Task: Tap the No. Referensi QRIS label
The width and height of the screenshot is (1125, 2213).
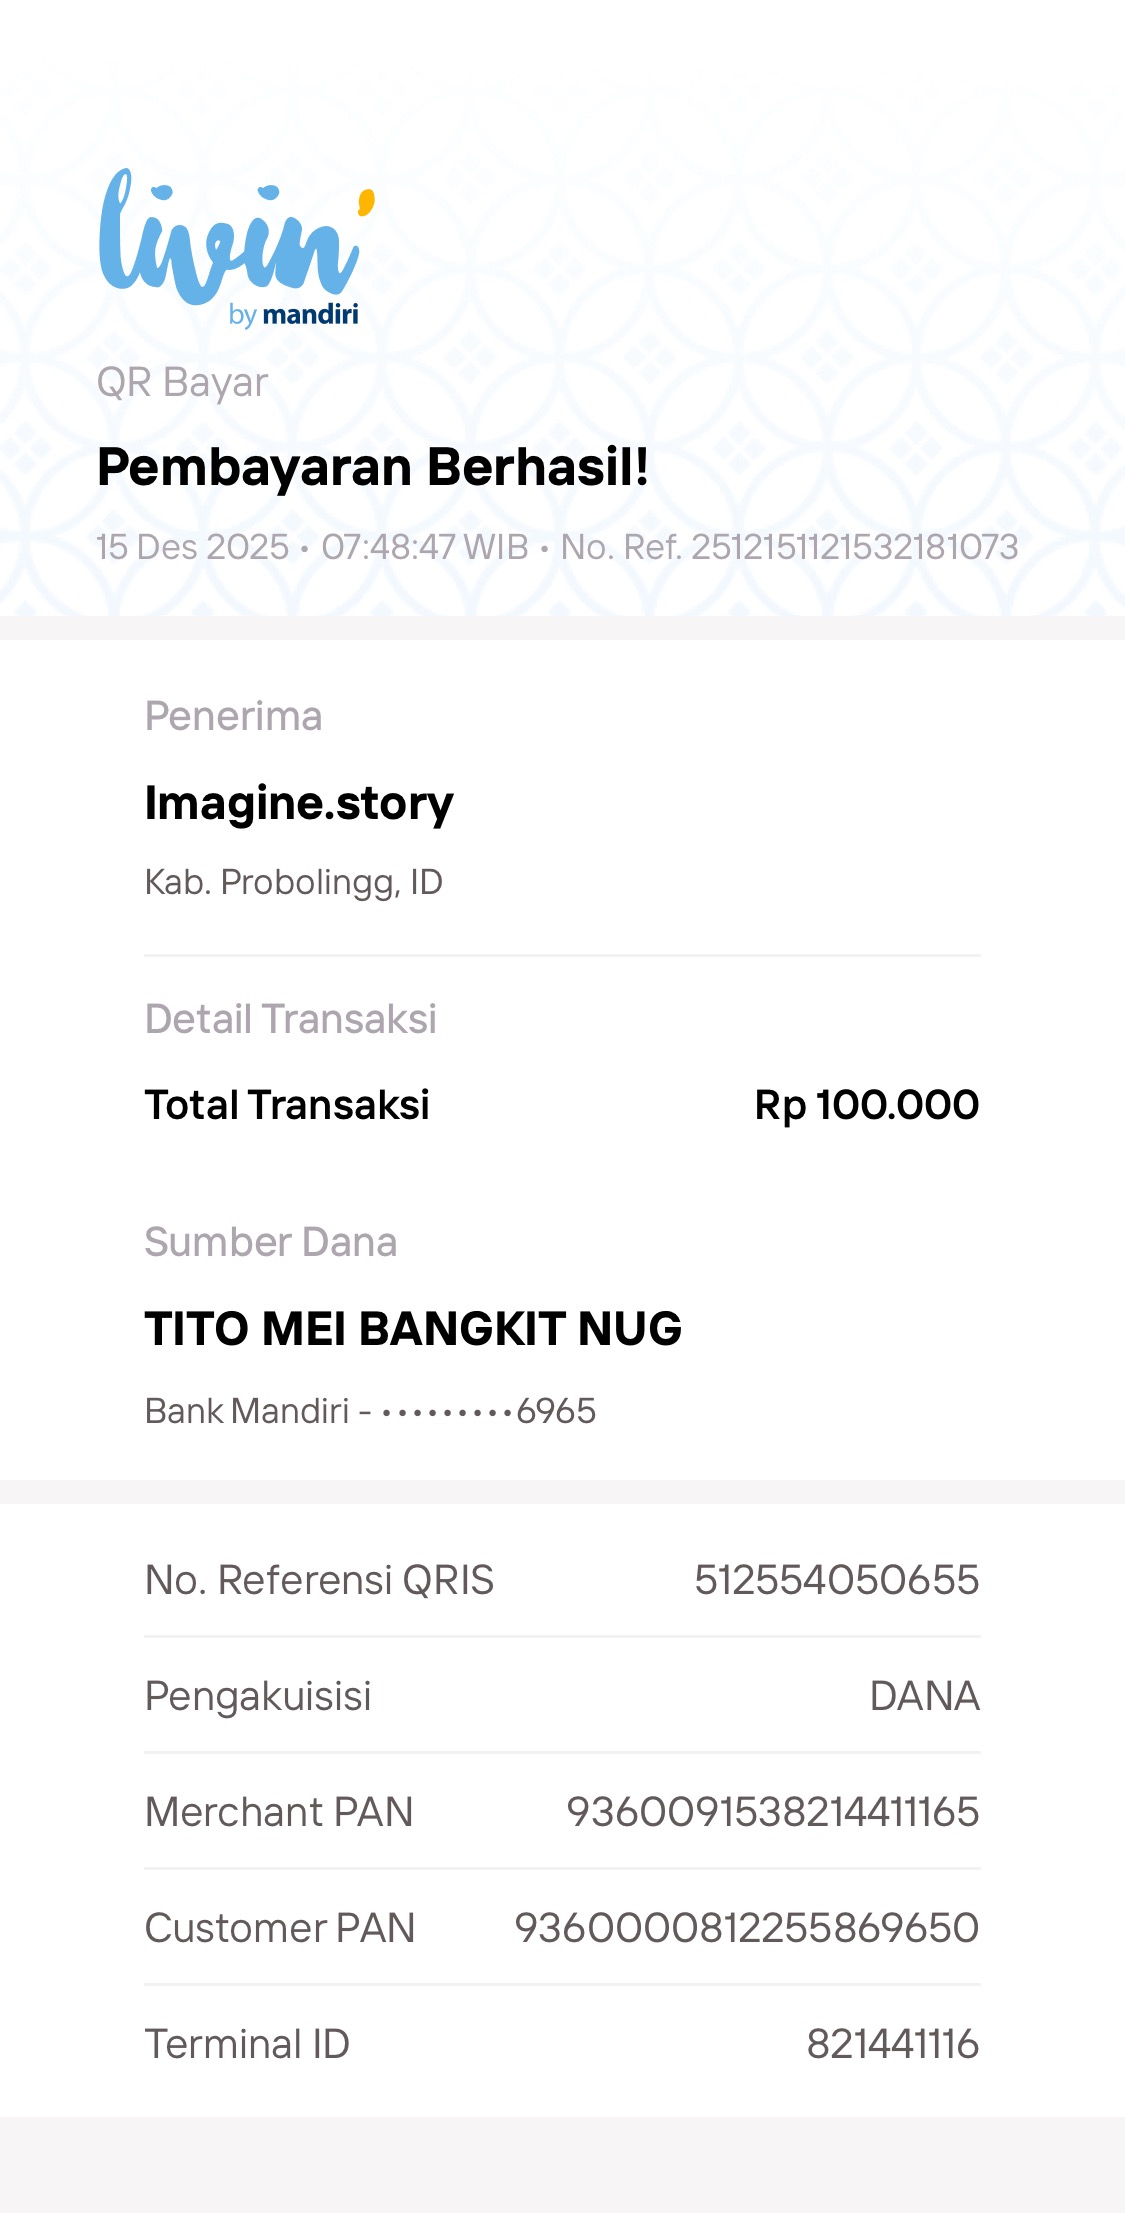Action: [x=319, y=1580]
